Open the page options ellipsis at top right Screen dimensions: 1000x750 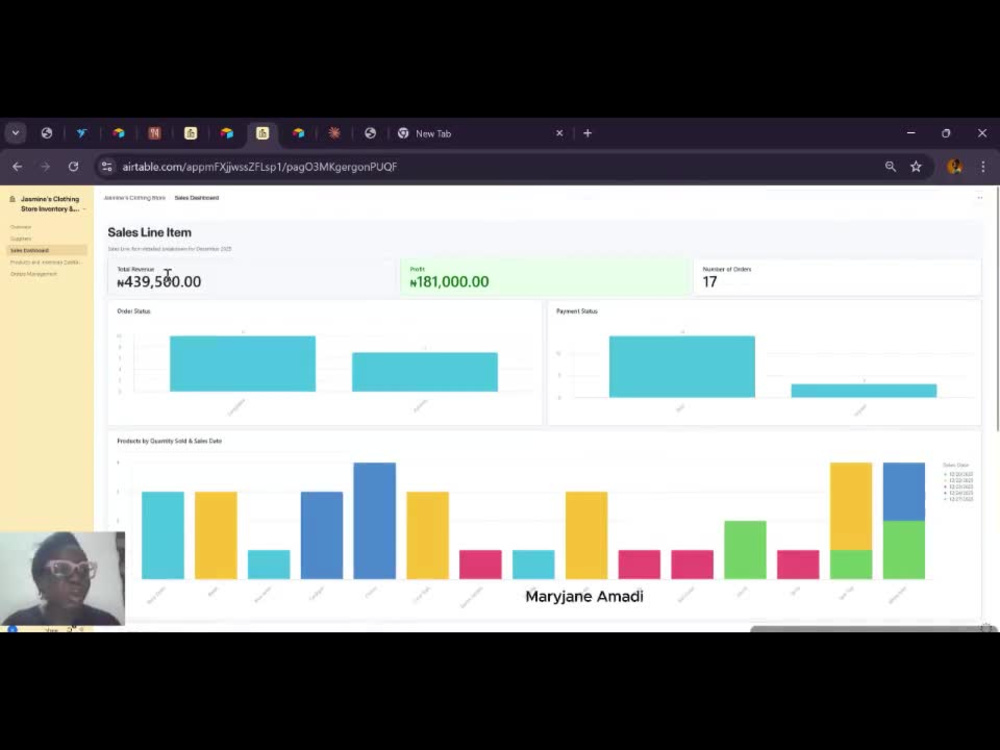pyautogui.click(x=980, y=198)
